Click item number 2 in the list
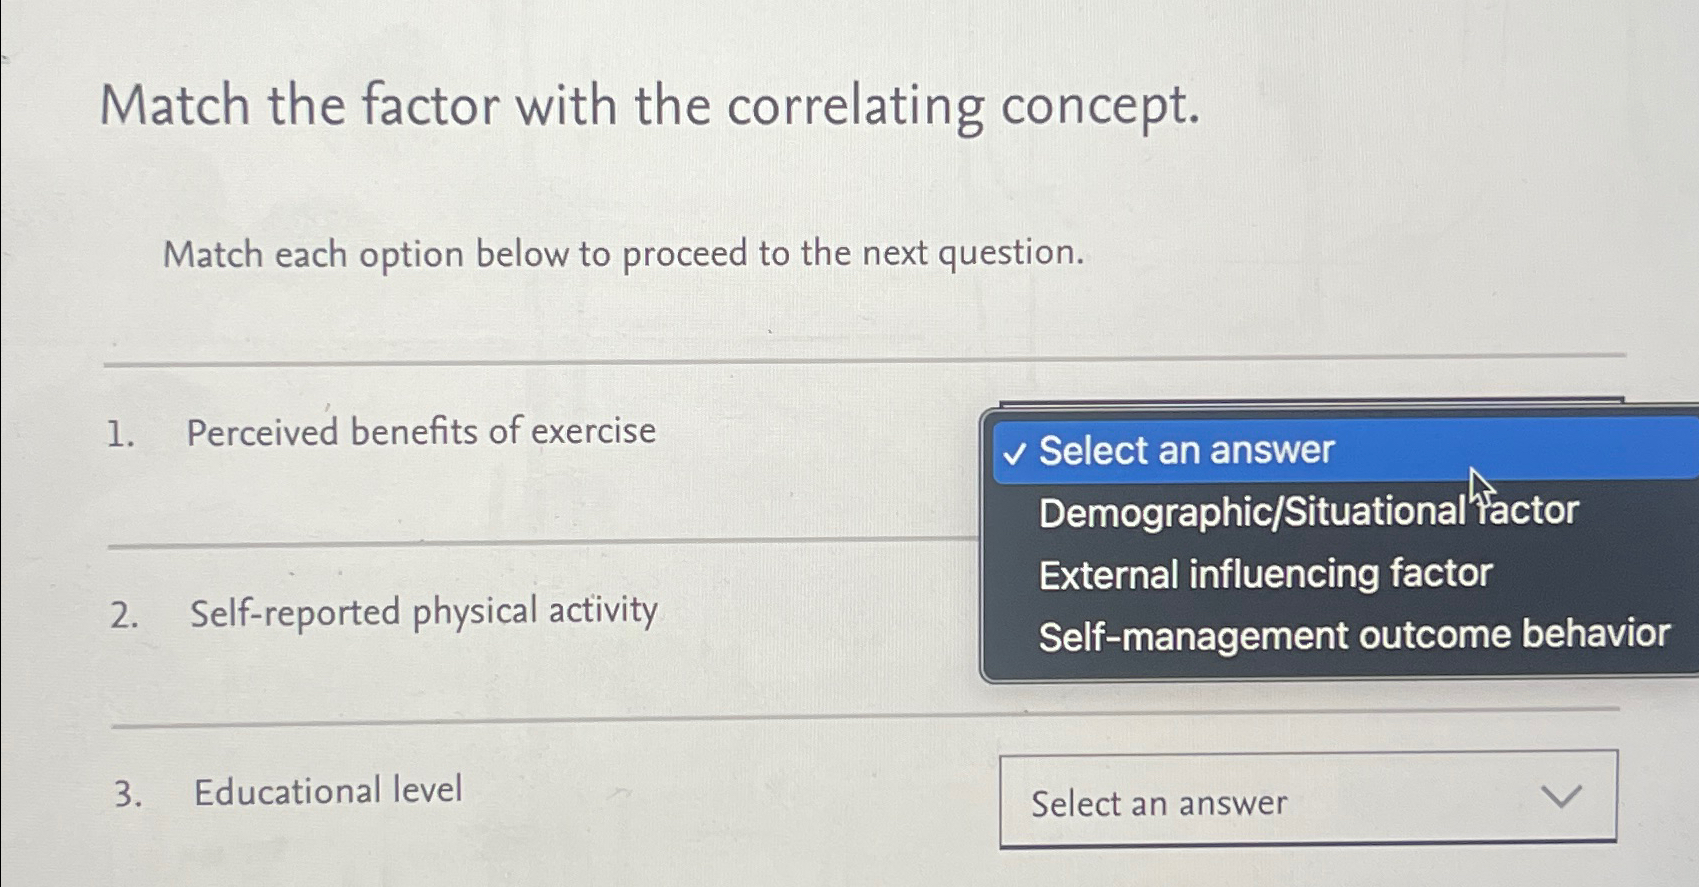The height and width of the screenshot is (887, 1699). click(120, 611)
